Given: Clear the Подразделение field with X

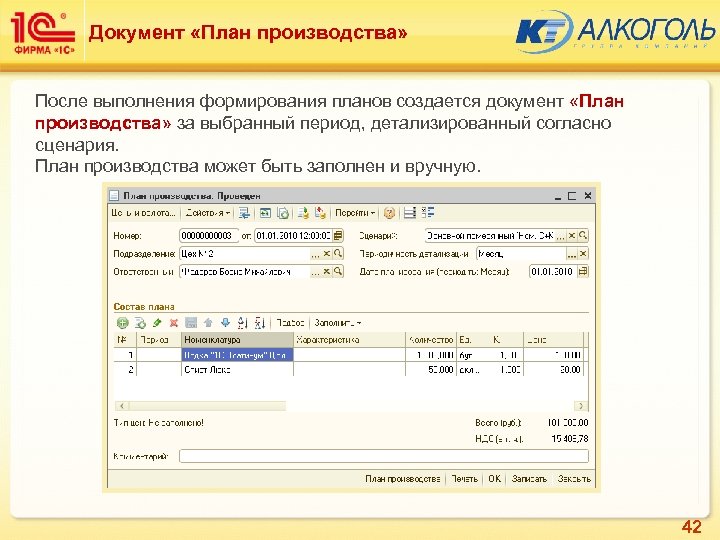Looking at the screenshot, I should coord(326,253).
